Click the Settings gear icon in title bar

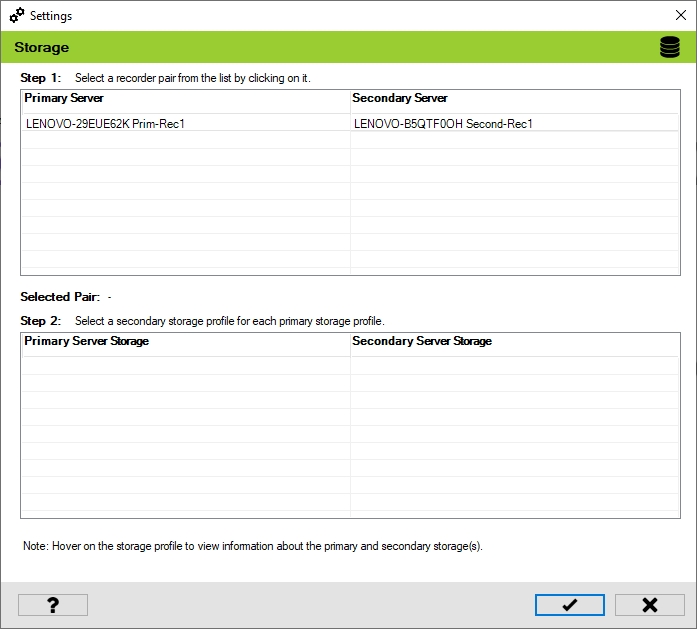(x=16, y=16)
